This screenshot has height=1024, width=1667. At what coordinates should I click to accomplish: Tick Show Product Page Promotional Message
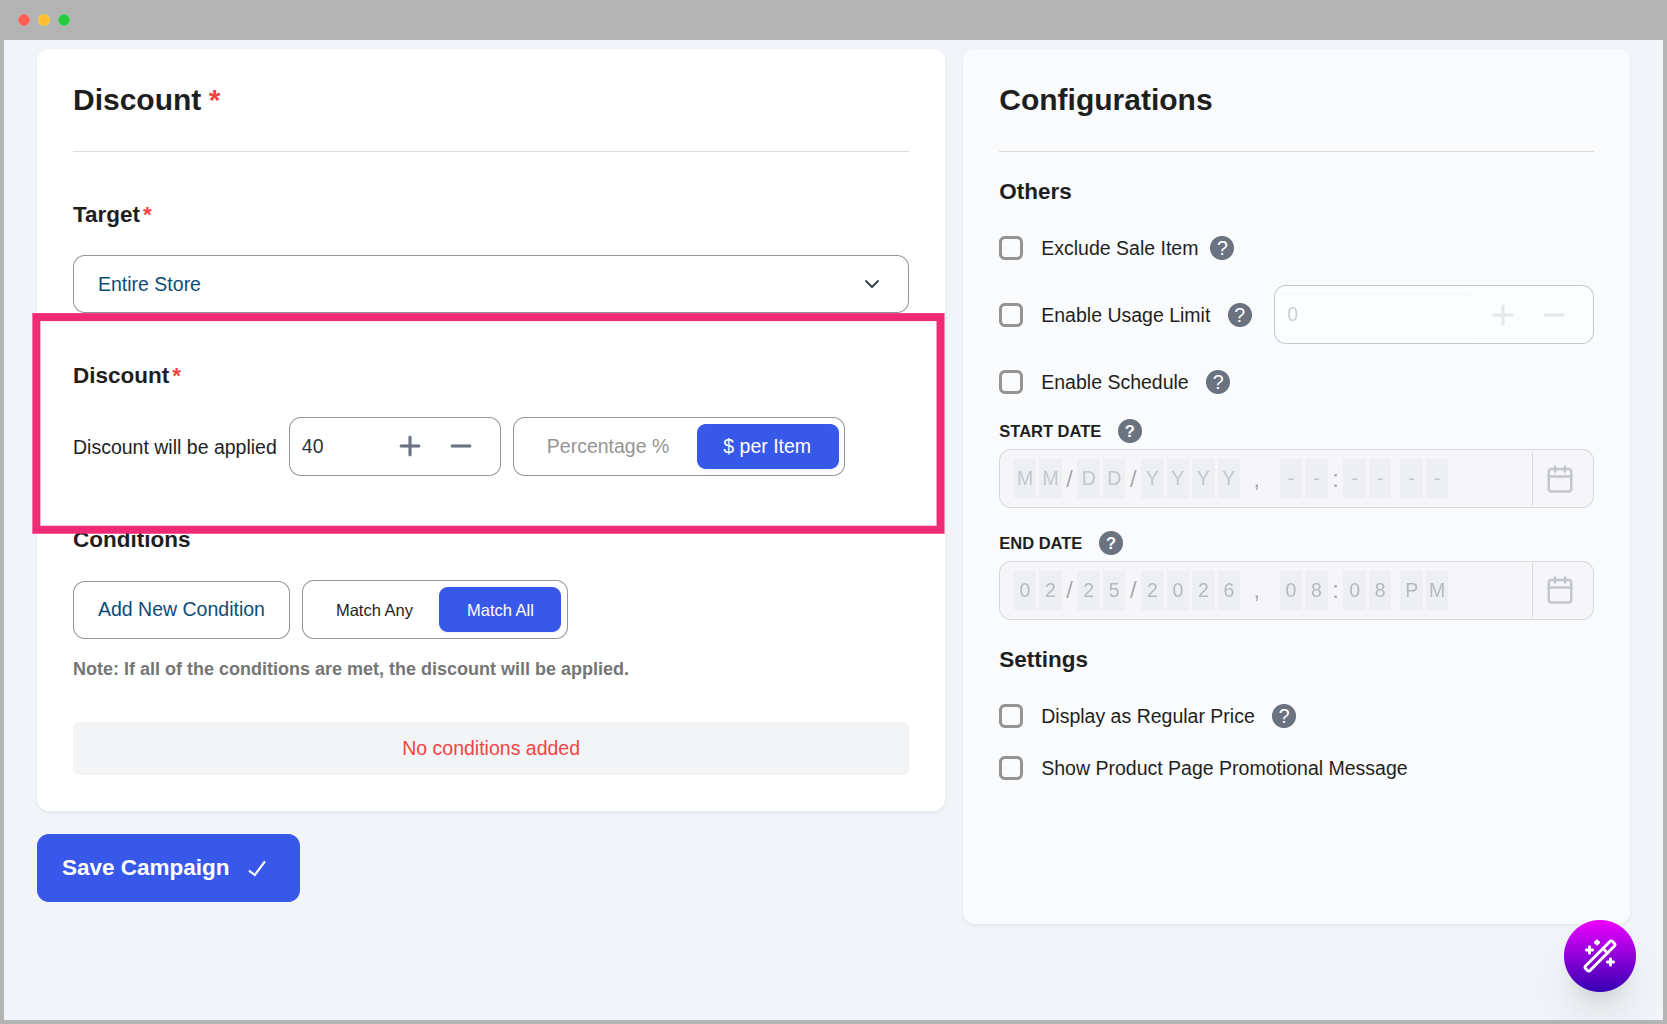tap(1011, 768)
